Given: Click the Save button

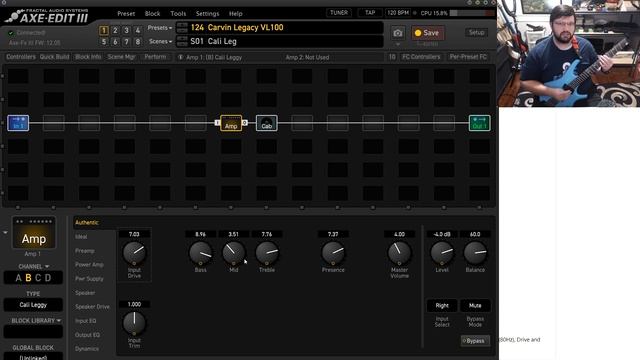Looking at the screenshot, I should click(427, 33).
